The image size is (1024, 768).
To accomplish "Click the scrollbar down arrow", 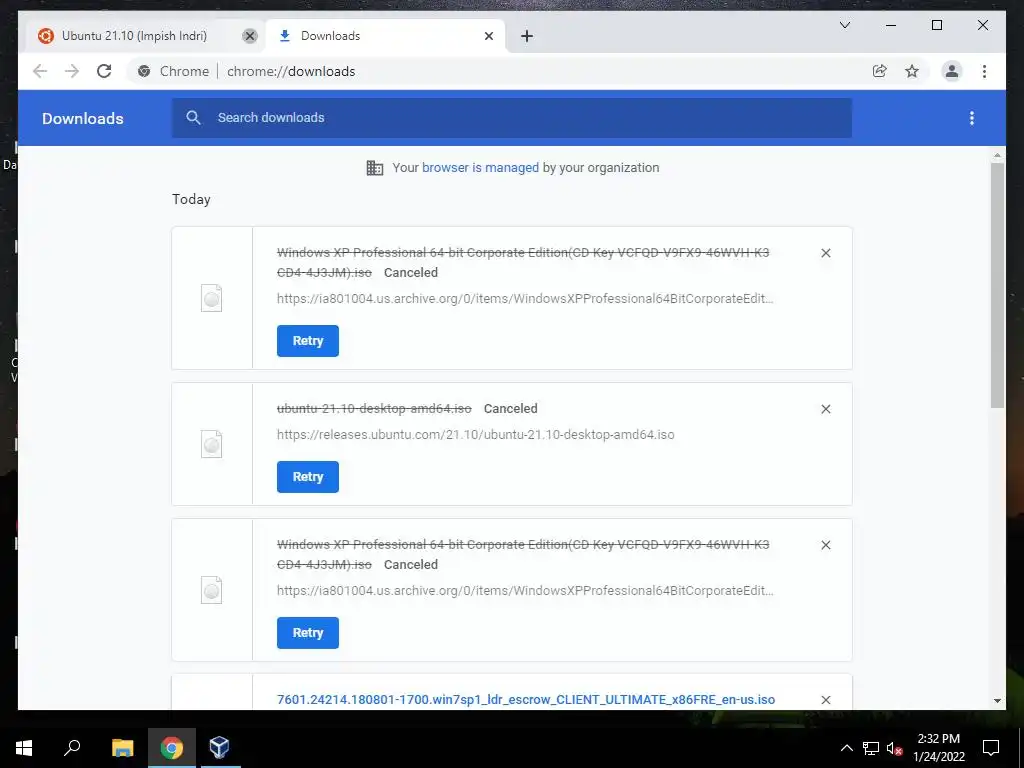I will (997, 701).
